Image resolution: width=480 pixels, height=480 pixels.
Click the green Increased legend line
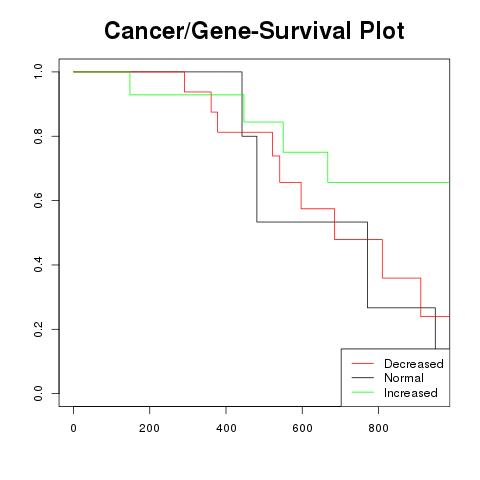tap(363, 392)
